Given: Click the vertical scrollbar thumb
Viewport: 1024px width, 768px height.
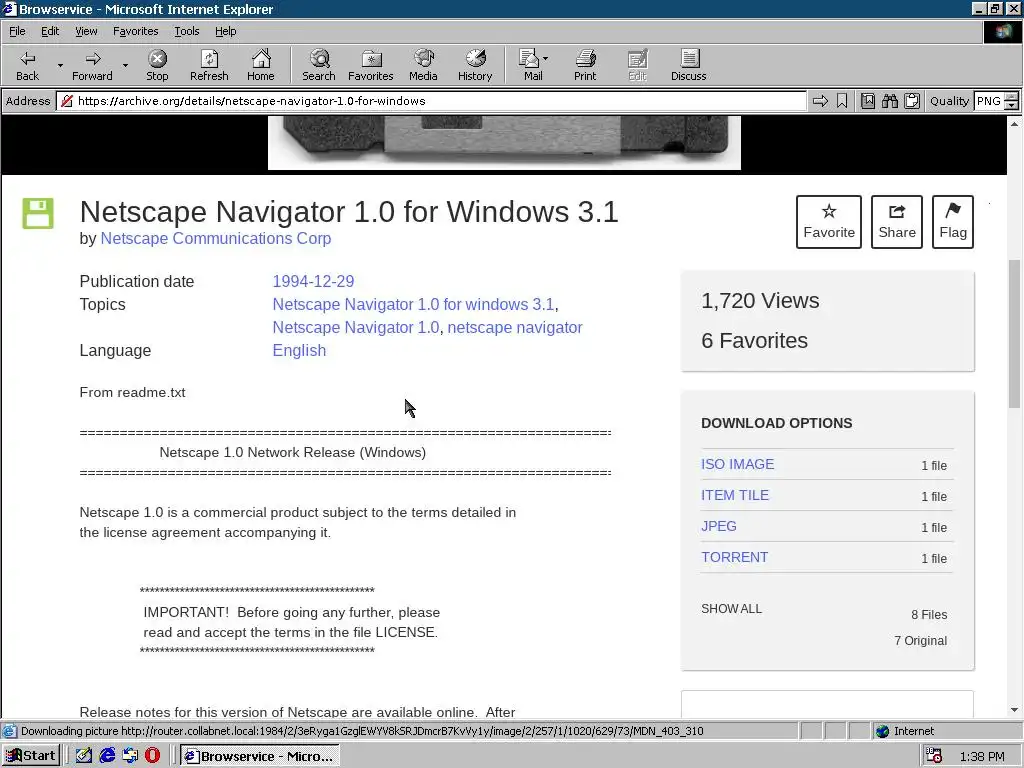Looking at the screenshot, I should point(1014,334).
